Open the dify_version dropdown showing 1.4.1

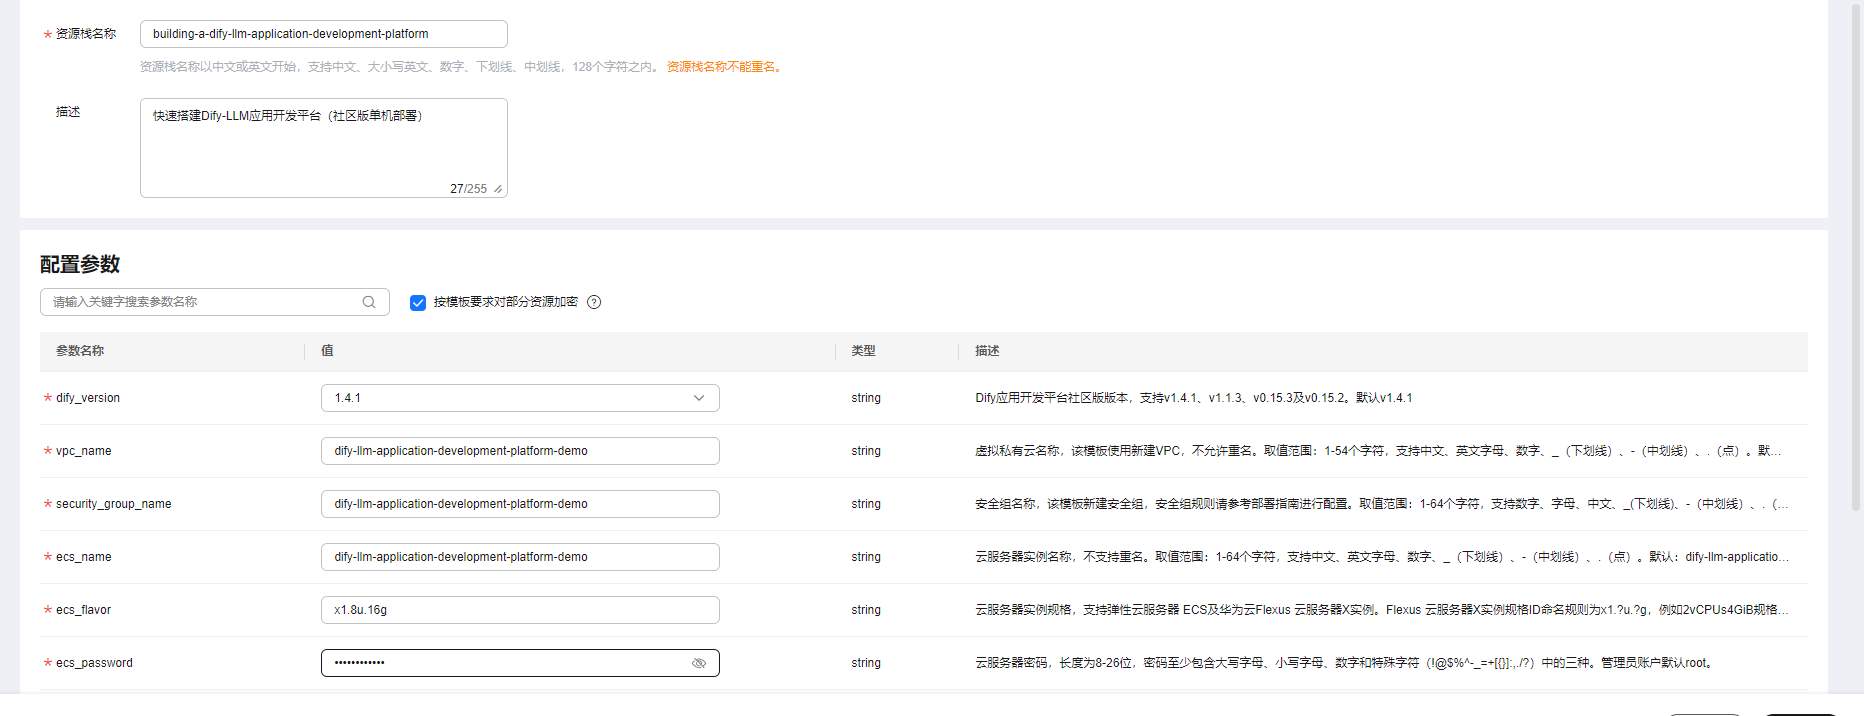520,398
